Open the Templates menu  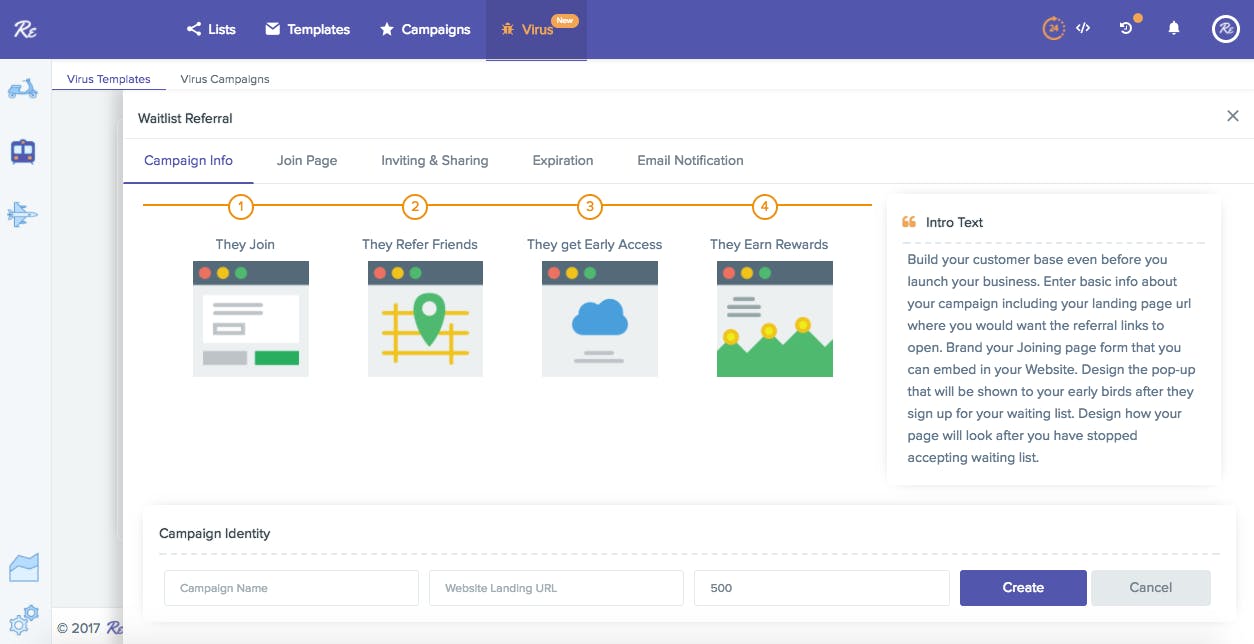(307, 29)
